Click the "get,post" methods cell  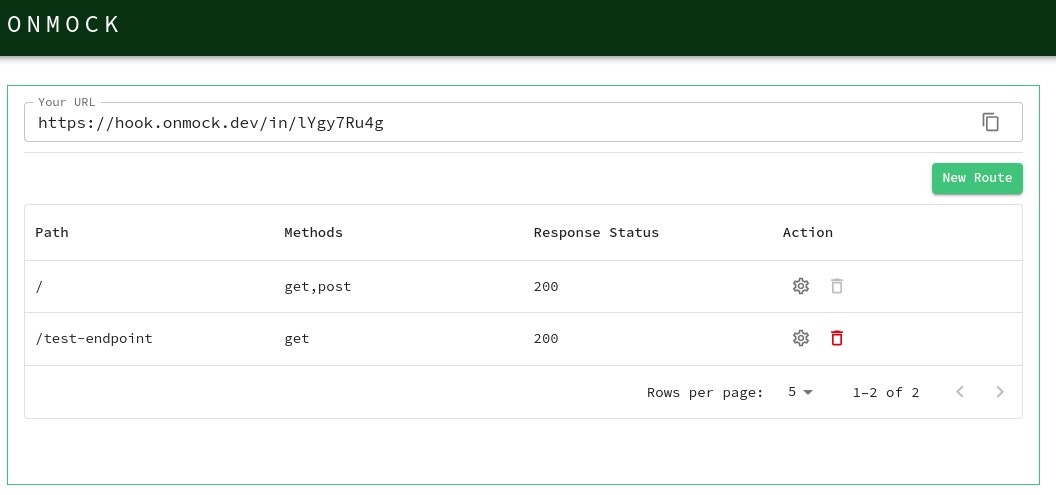(317, 287)
